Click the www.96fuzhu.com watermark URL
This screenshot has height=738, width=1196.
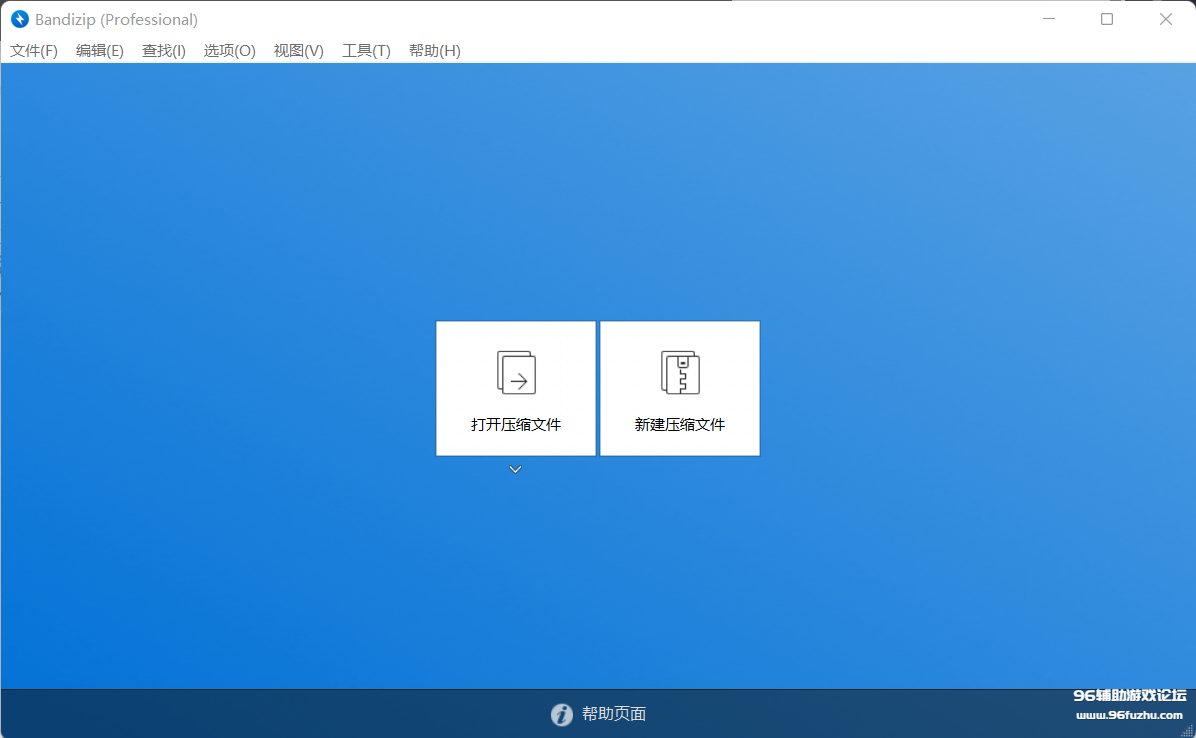(x=1129, y=715)
